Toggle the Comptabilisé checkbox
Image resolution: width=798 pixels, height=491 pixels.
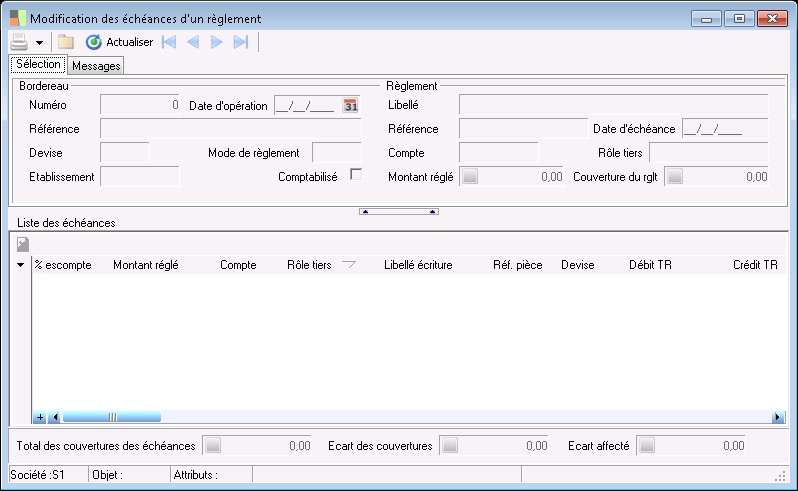click(x=356, y=175)
